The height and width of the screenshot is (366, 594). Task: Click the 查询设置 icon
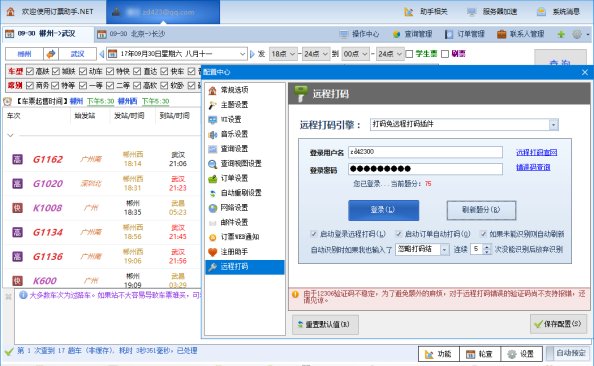tap(213, 149)
